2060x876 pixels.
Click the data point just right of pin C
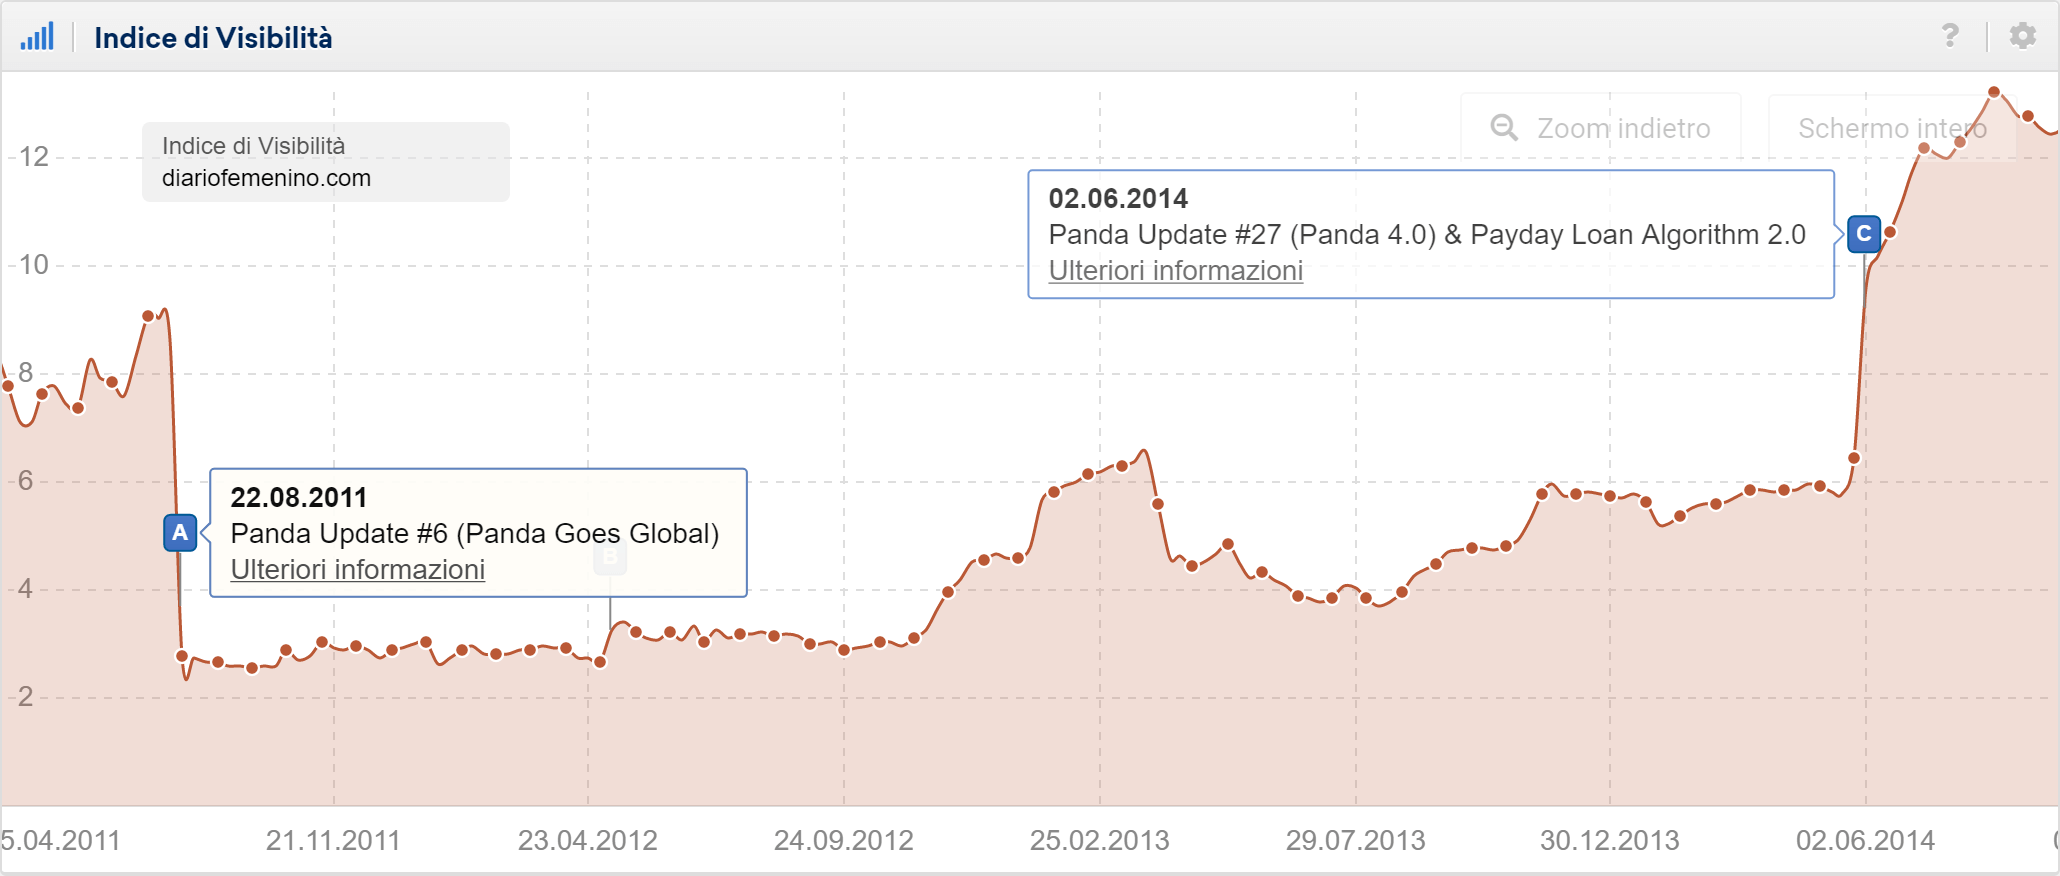[x=1890, y=232]
